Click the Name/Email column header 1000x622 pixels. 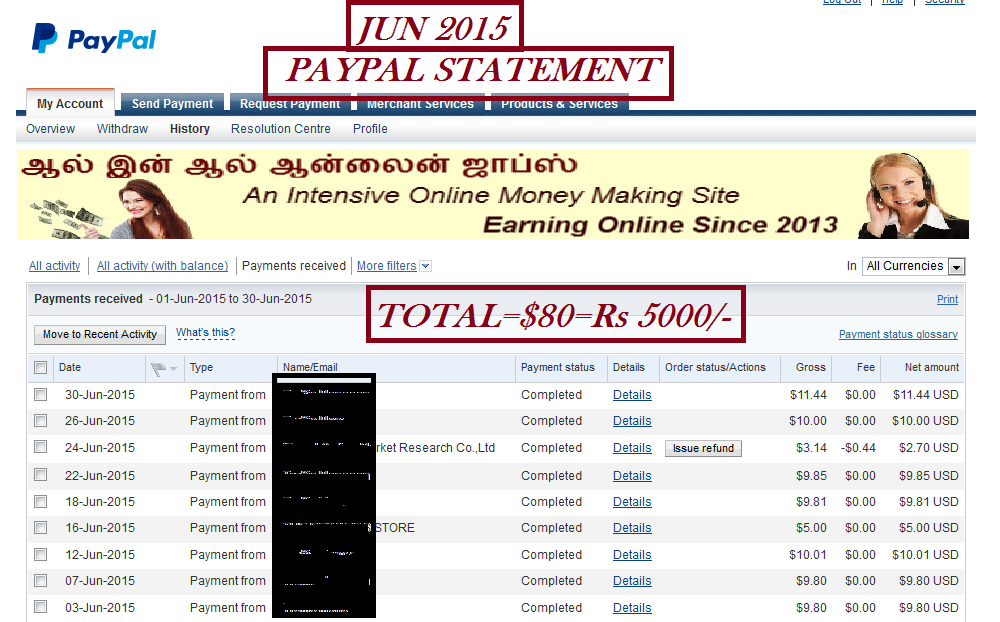coord(310,367)
